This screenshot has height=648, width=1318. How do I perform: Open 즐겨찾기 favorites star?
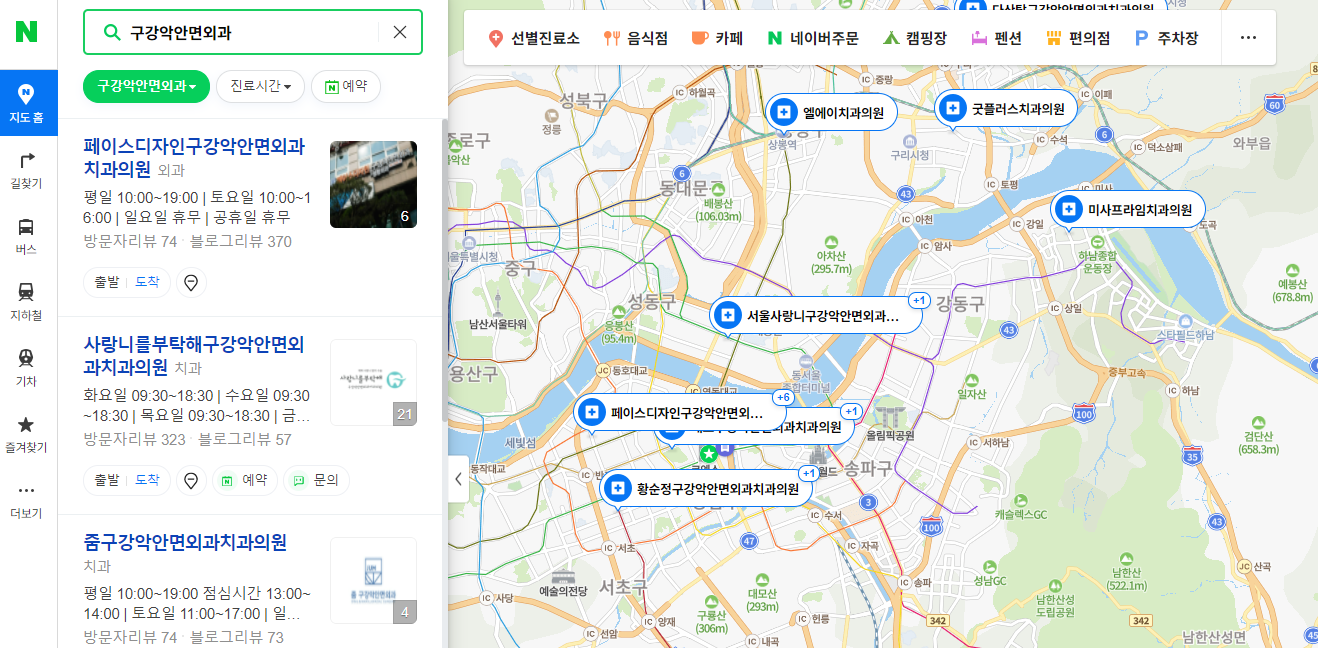point(26,432)
